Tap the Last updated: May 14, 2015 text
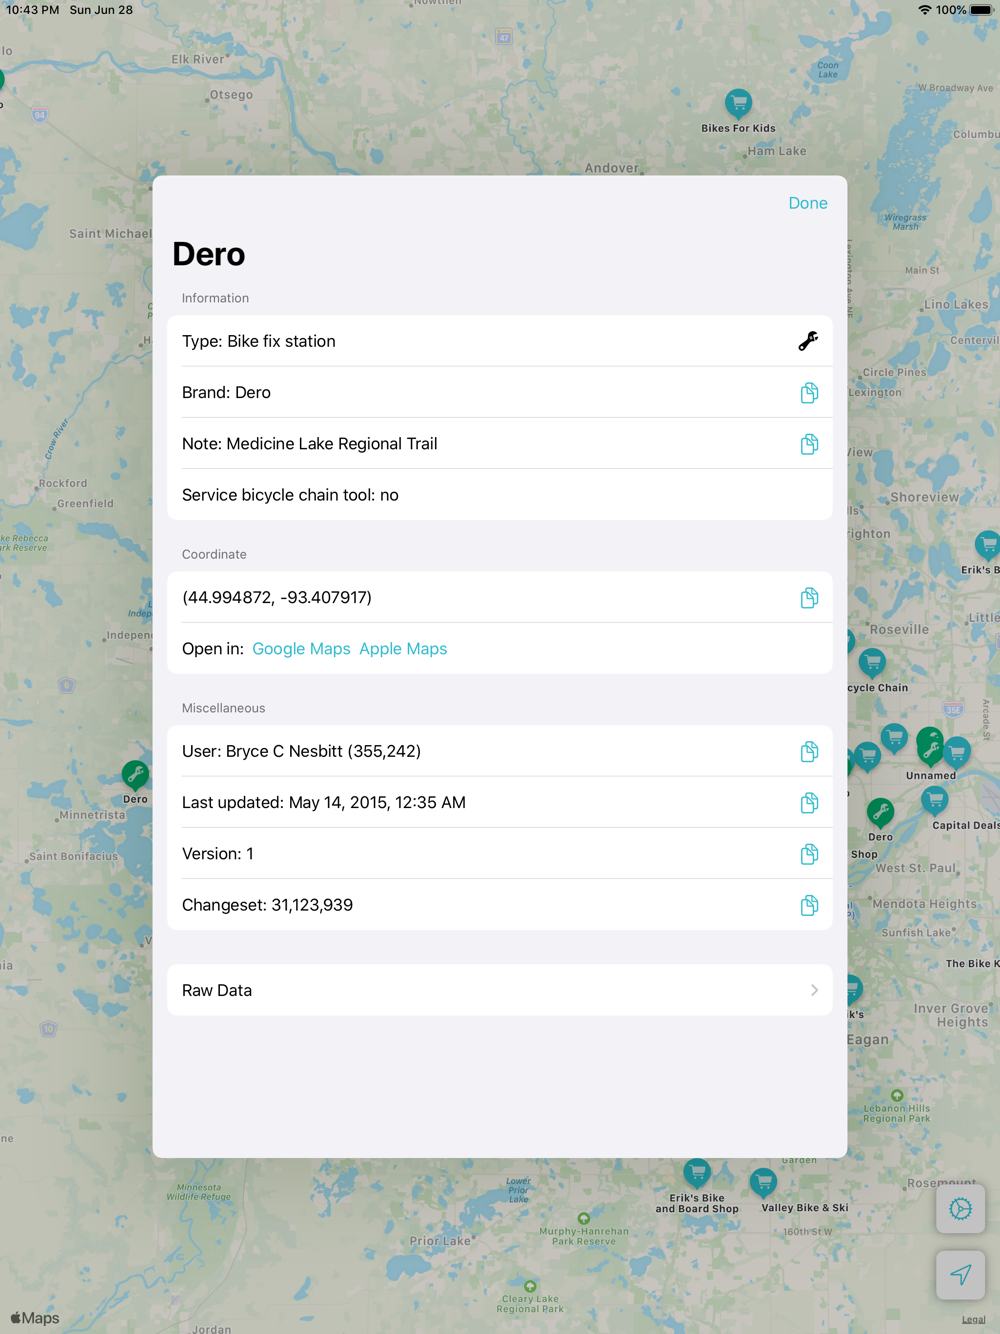1000x1334 pixels. pyautogui.click(x=324, y=803)
